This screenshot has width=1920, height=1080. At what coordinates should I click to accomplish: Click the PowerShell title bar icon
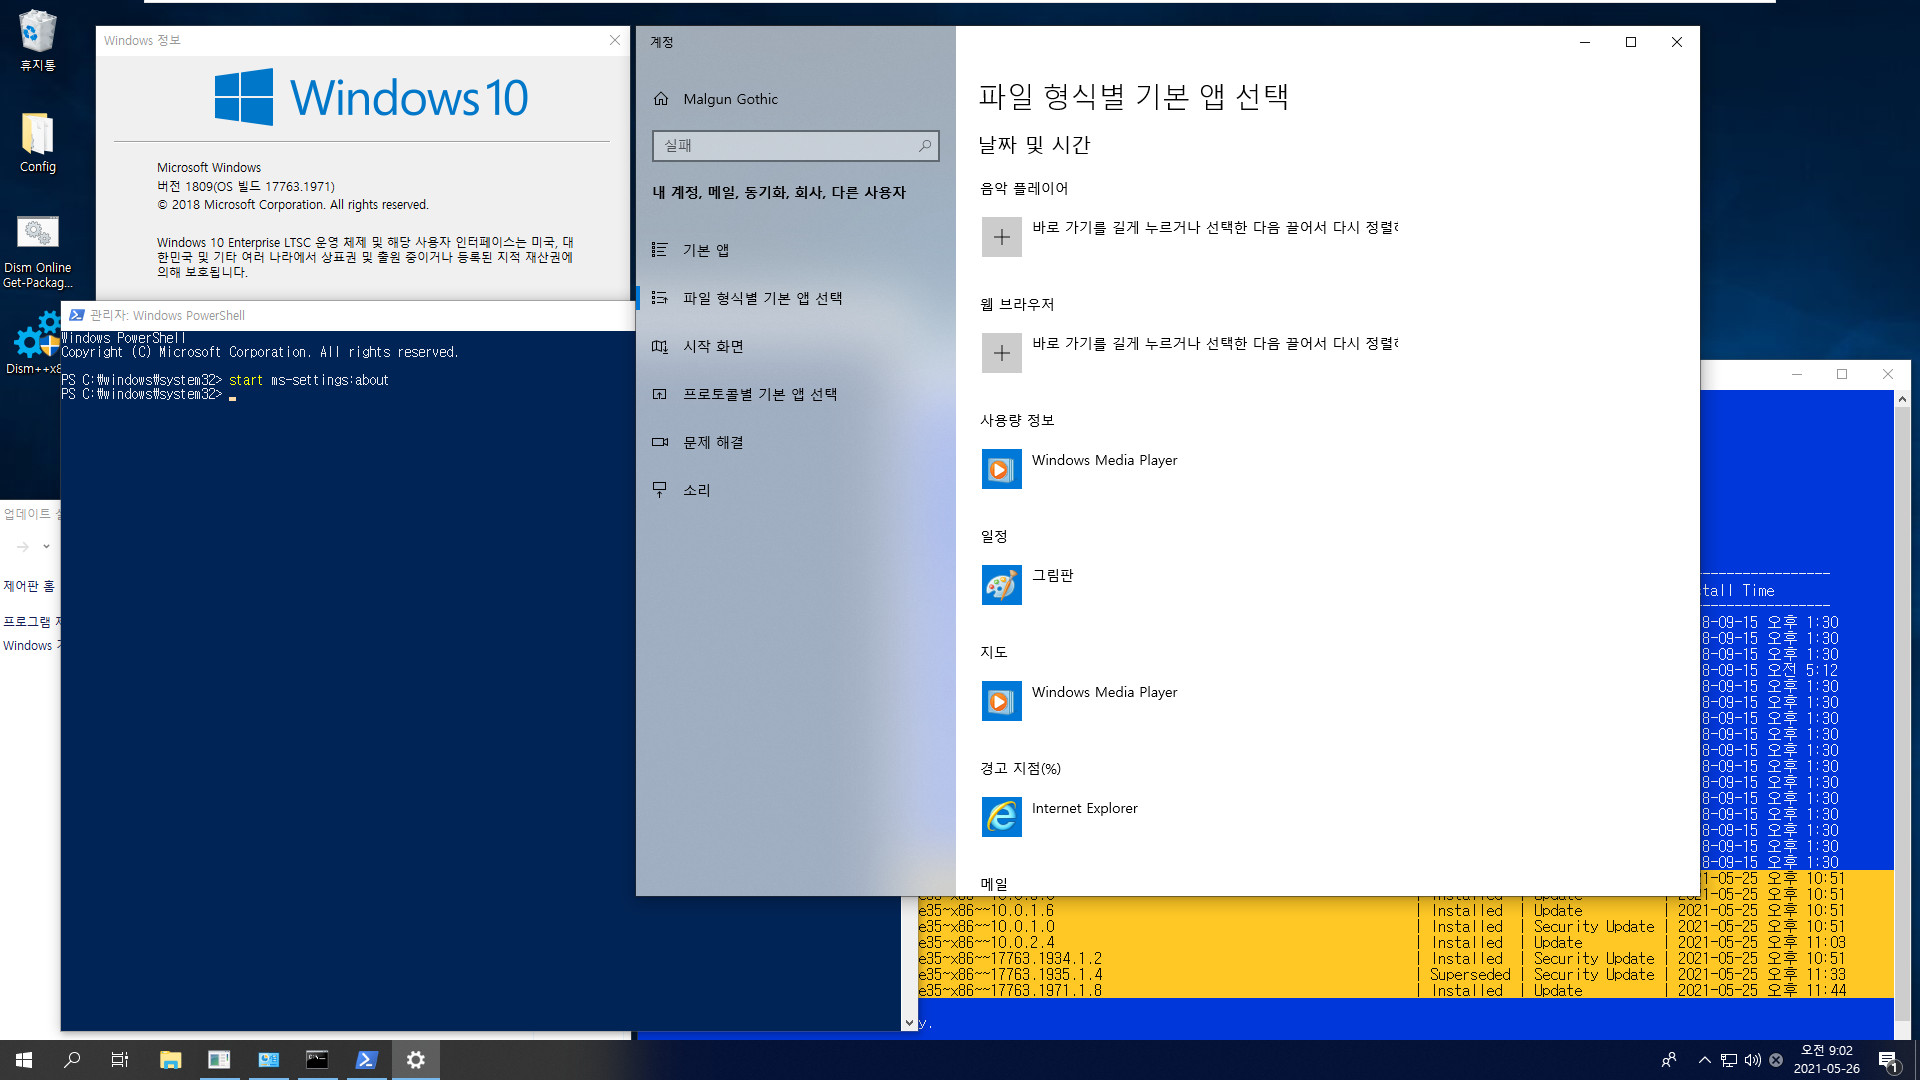[x=77, y=315]
